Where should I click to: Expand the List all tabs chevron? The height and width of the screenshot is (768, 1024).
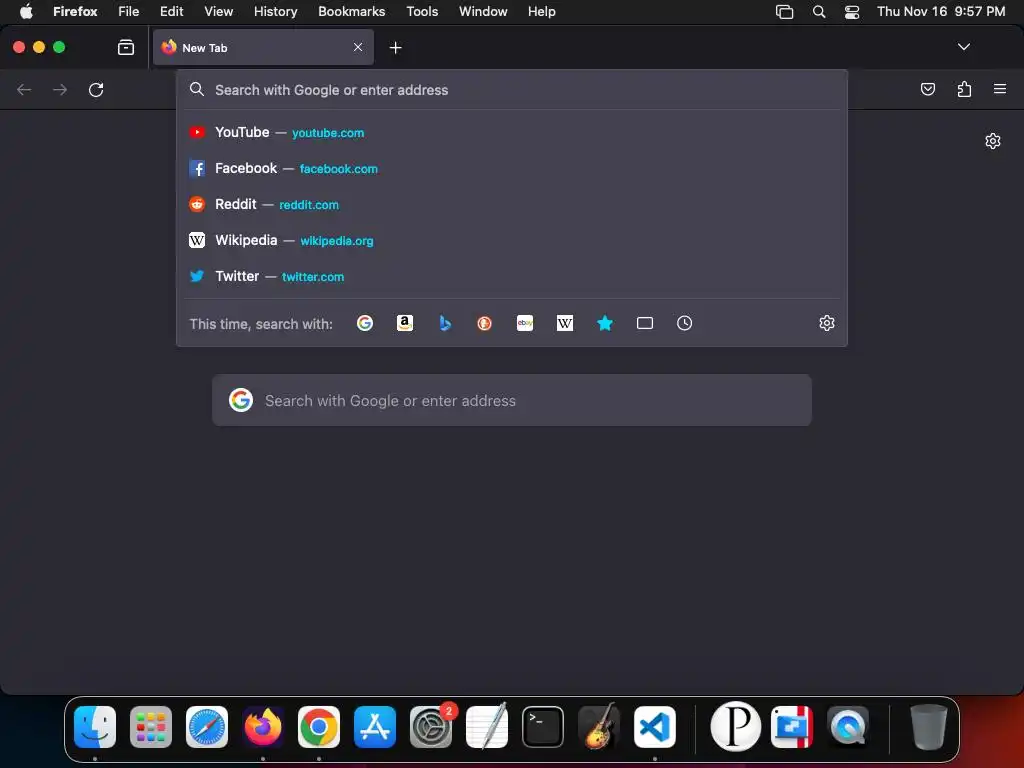pyautogui.click(x=963, y=47)
